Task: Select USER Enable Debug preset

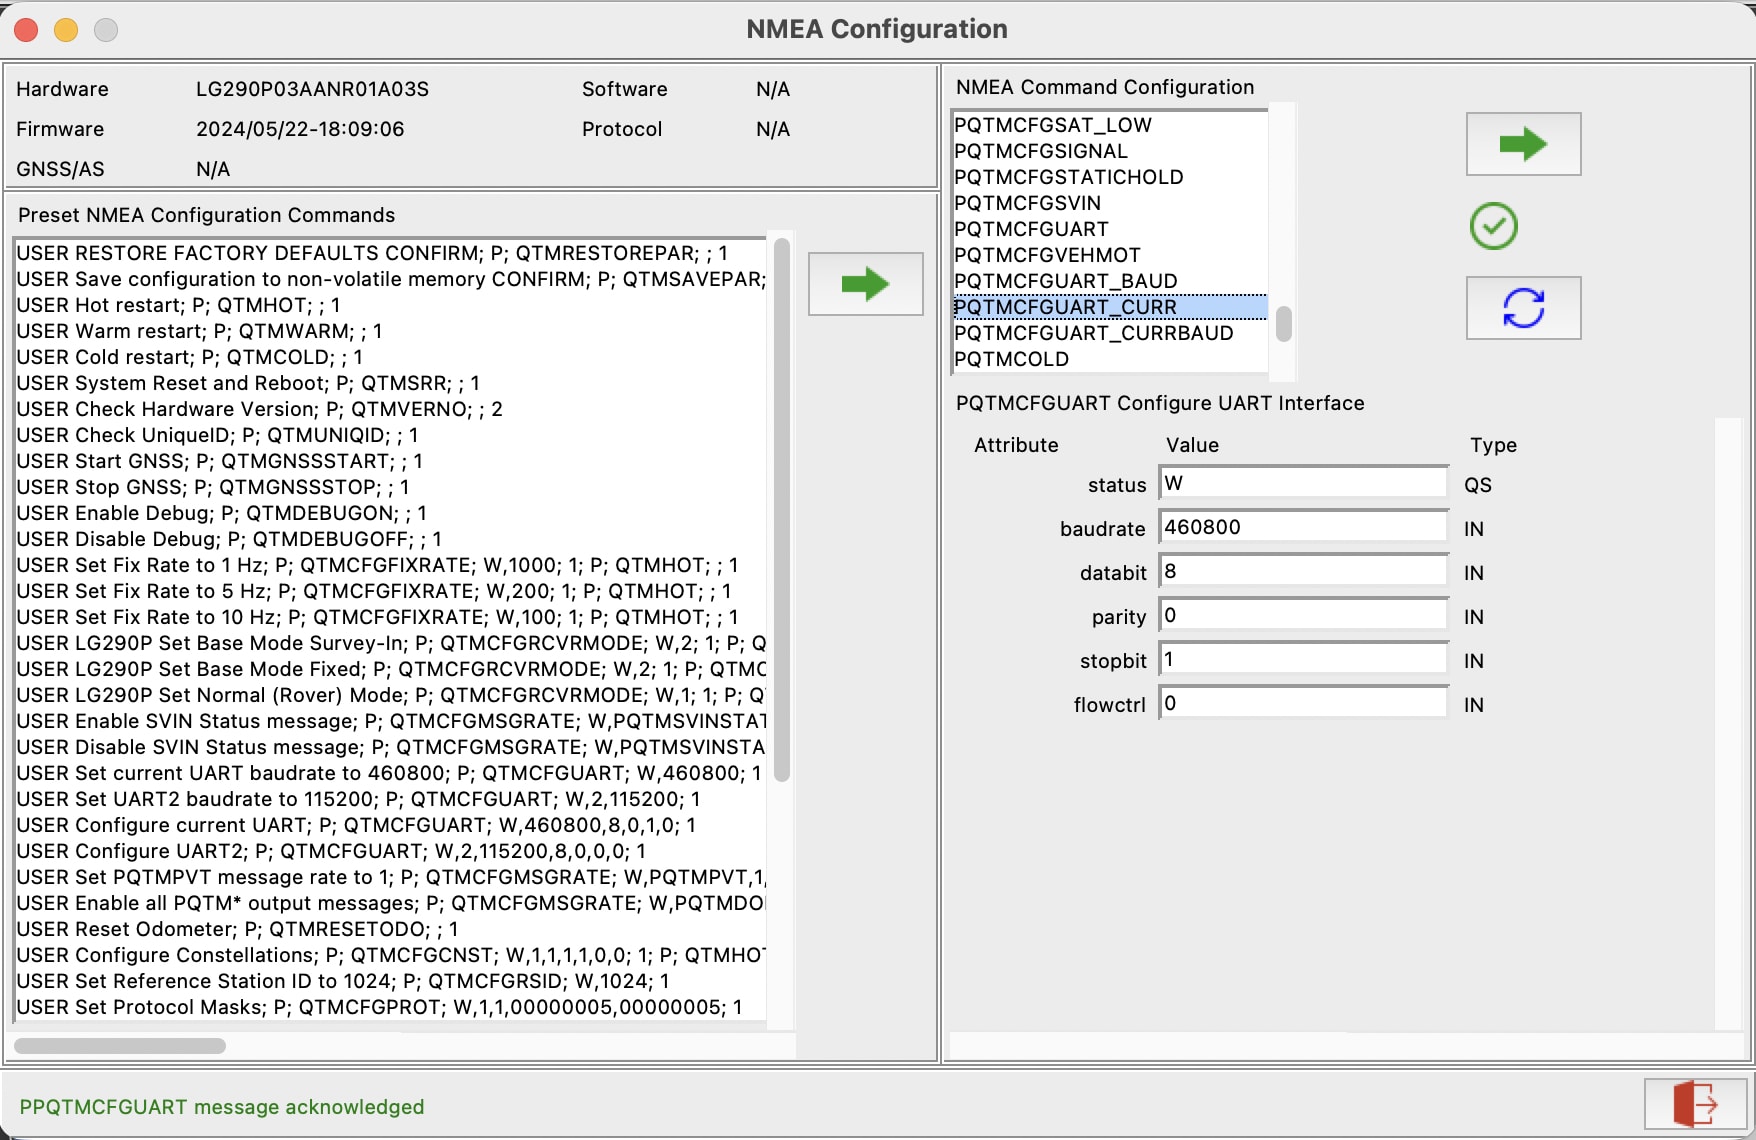Action: pos(391,513)
